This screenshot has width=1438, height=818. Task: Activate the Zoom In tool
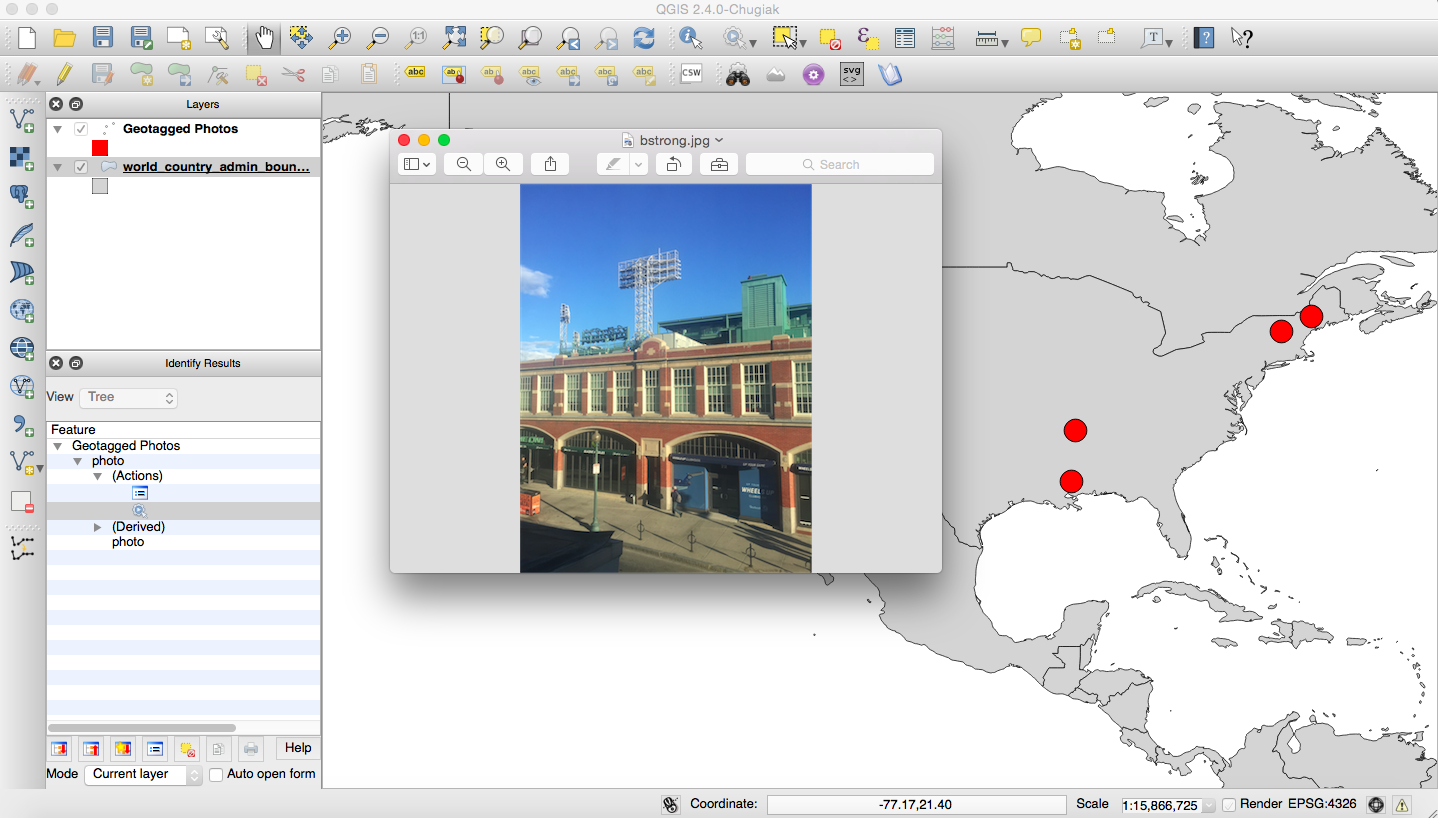click(x=340, y=37)
